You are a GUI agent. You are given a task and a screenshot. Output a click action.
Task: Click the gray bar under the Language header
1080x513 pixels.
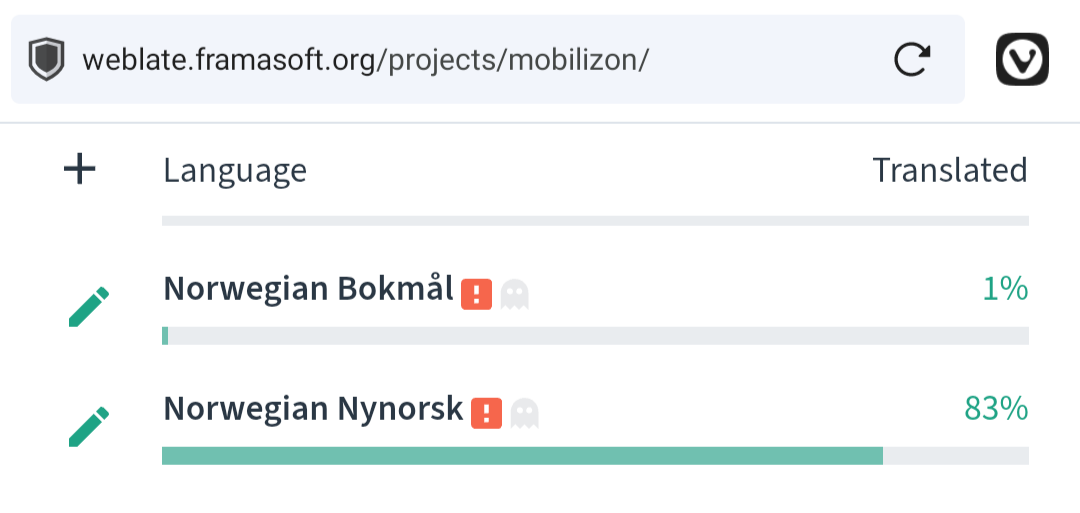coord(595,220)
